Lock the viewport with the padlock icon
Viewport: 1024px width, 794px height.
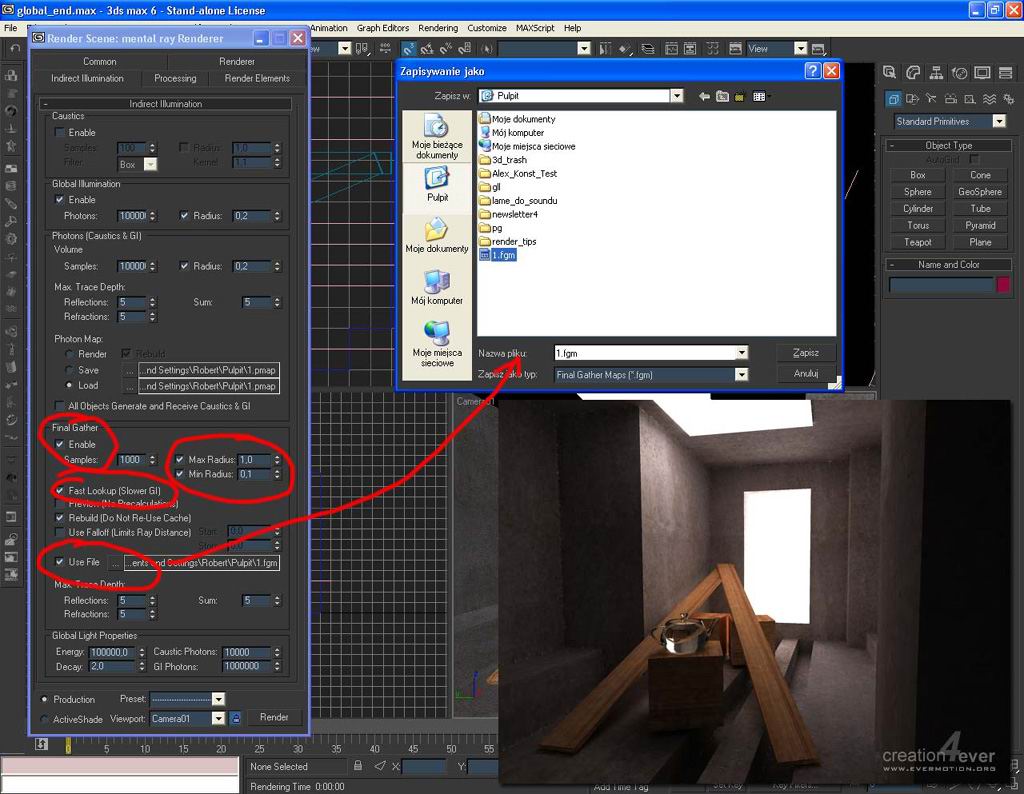pos(235,718)
